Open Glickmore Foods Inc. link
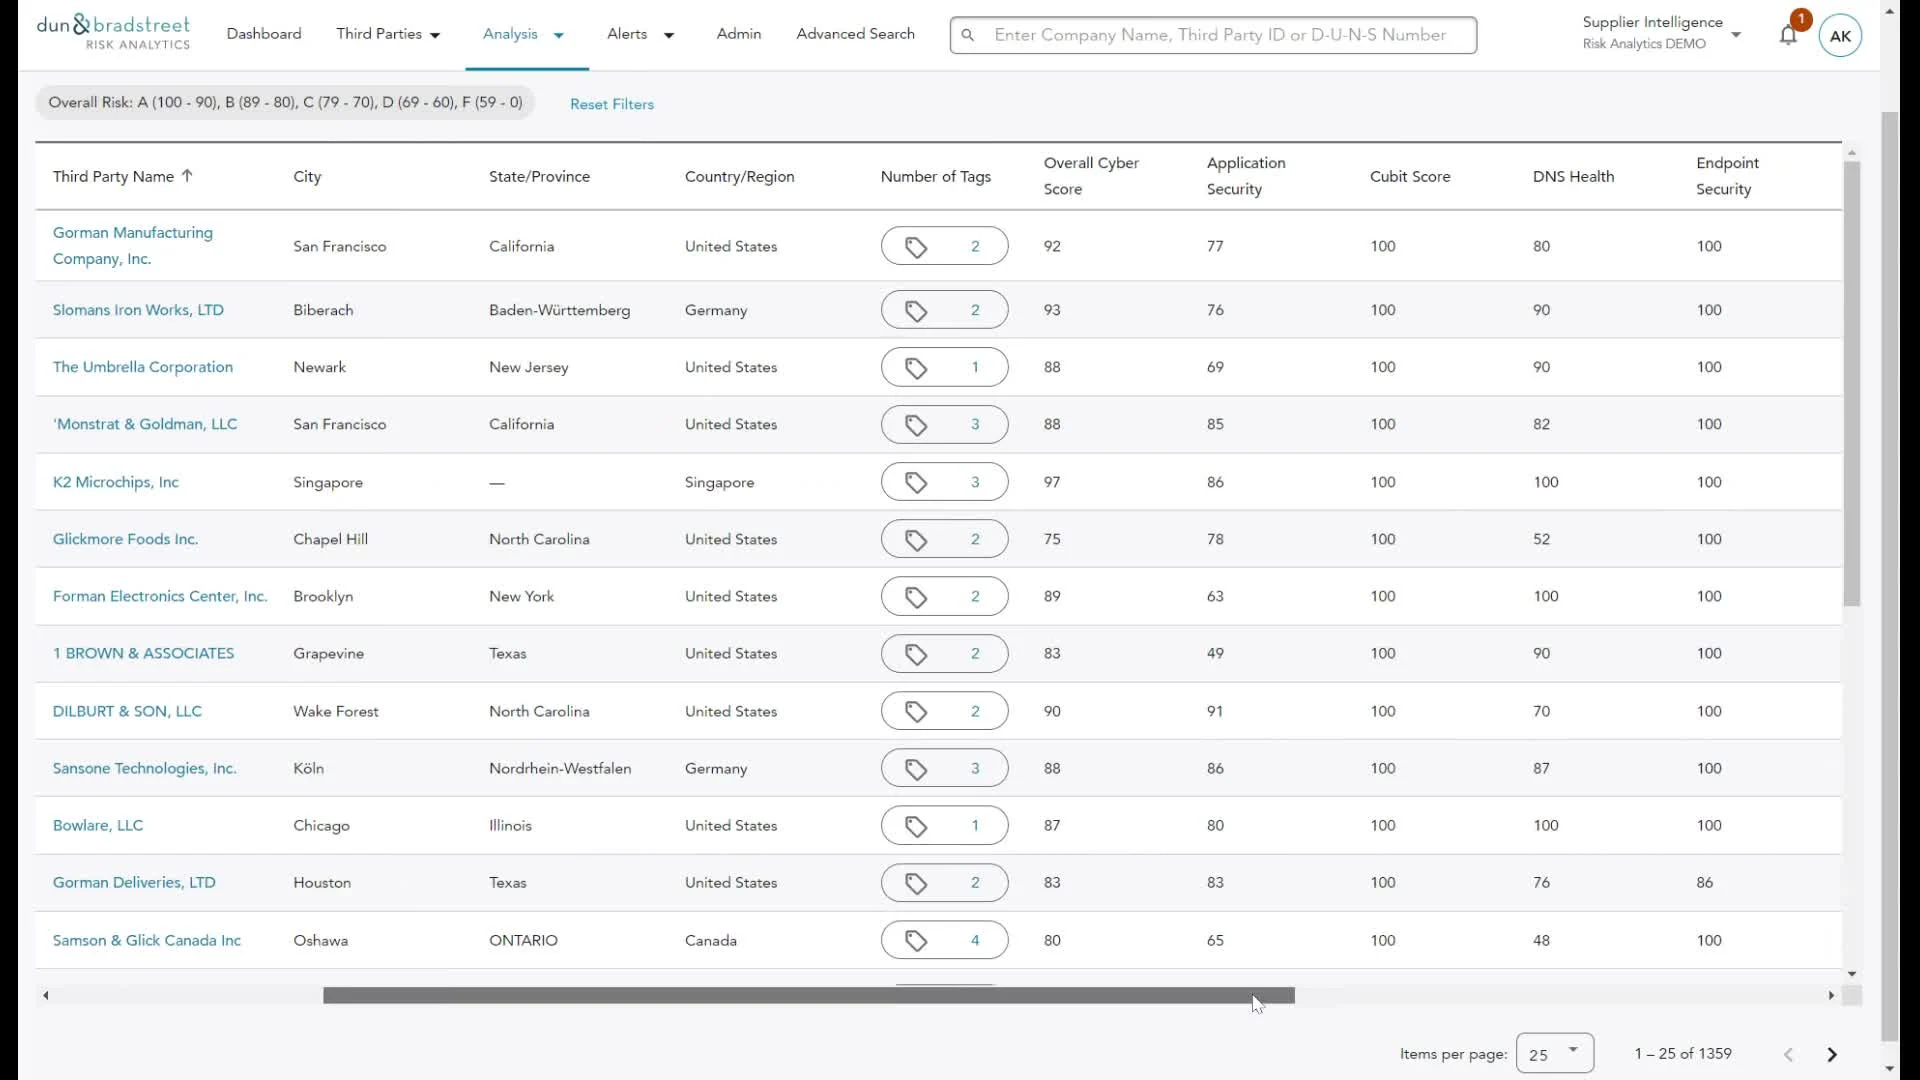Screen dimensions: 1920x1080 (126, 539)
